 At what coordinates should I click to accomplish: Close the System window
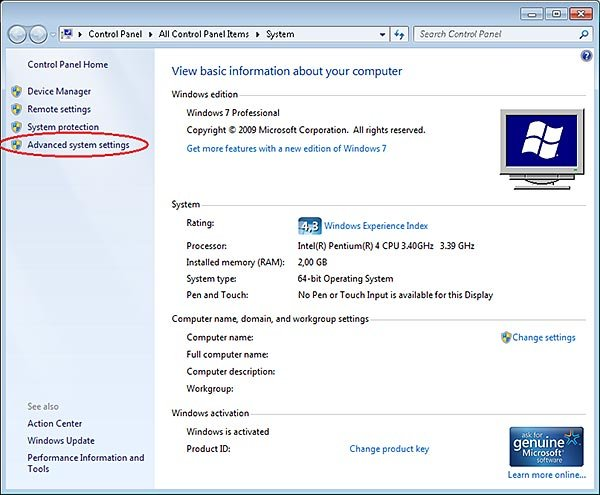581,14
